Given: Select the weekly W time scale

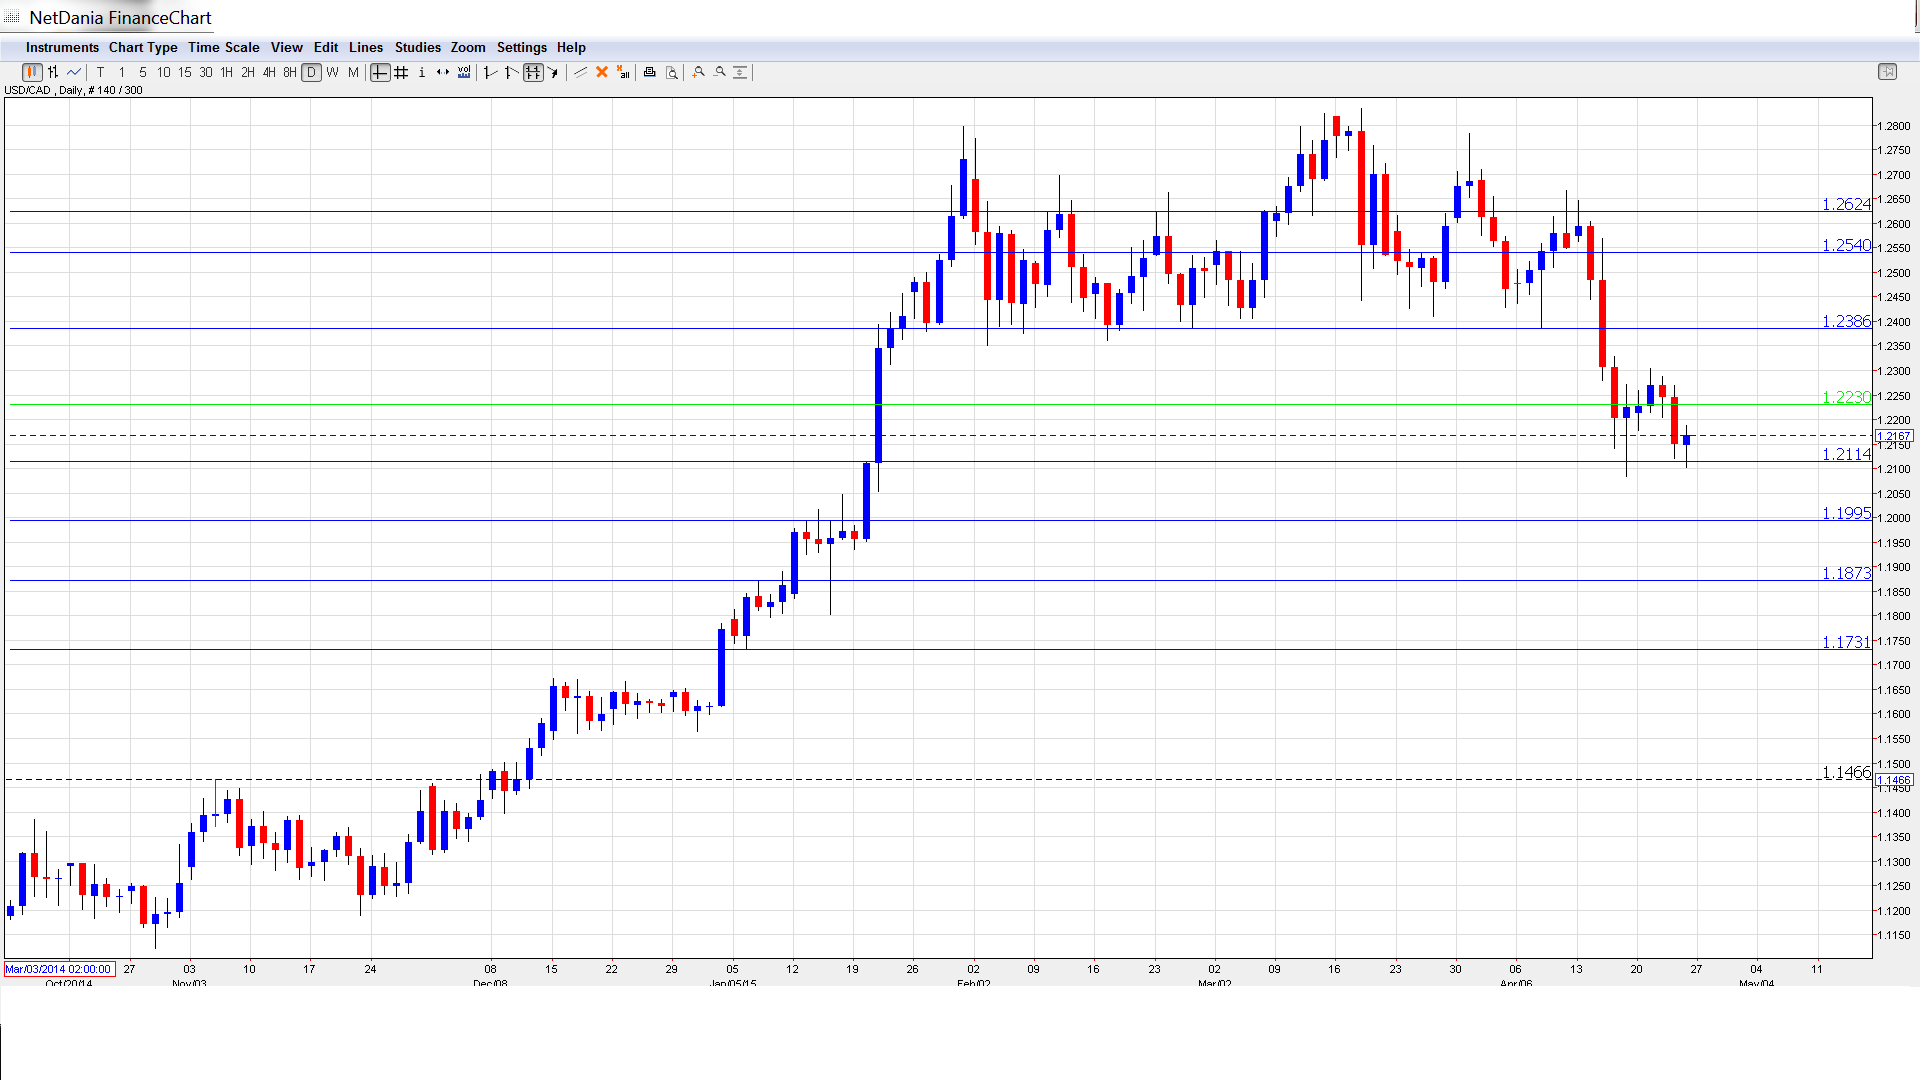Looking at the screenshot, I should point(332,72).
